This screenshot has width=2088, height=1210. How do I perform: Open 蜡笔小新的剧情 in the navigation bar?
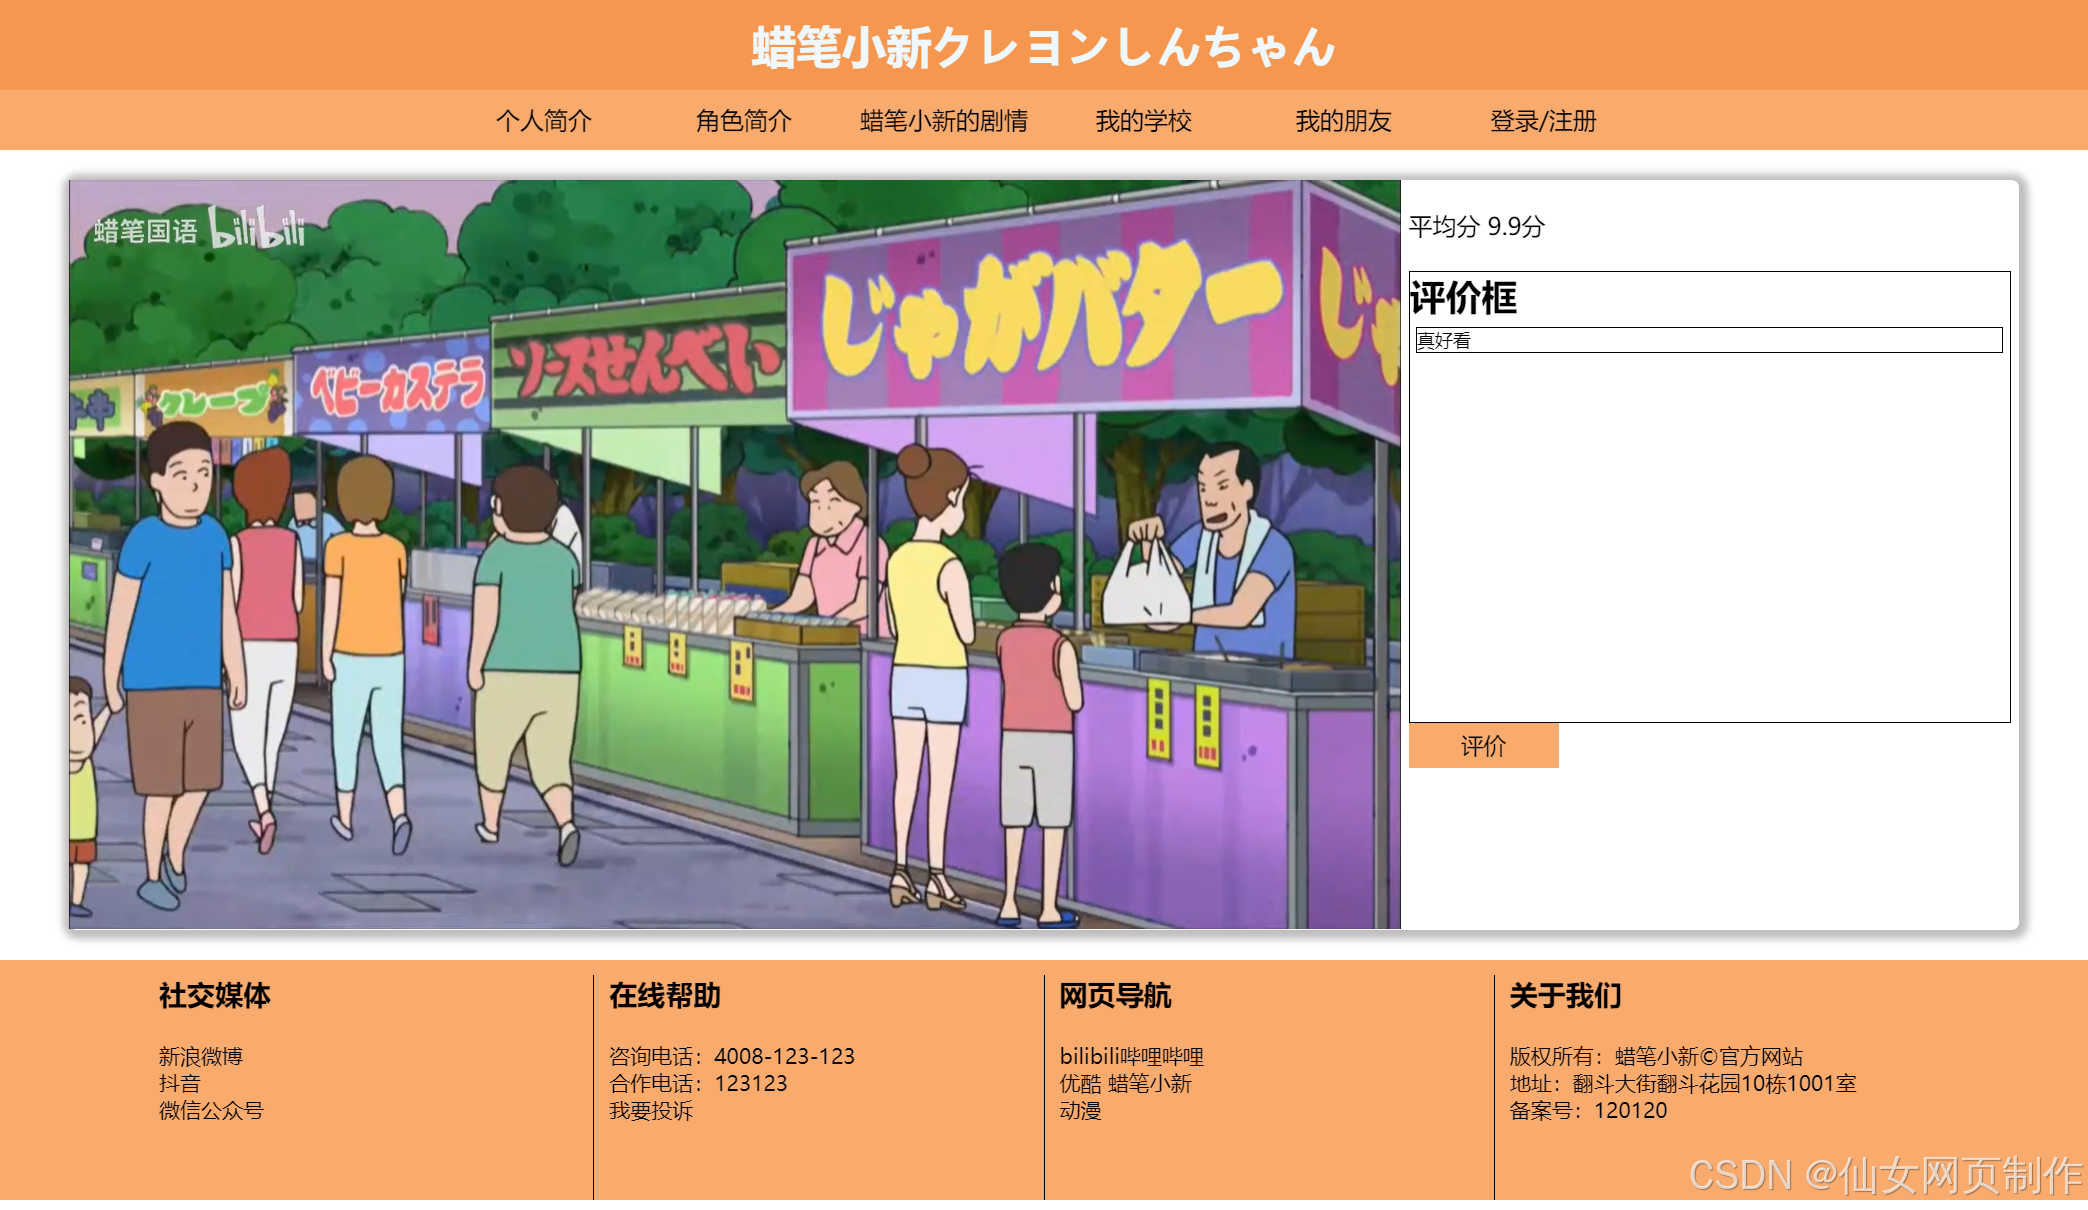943,121
